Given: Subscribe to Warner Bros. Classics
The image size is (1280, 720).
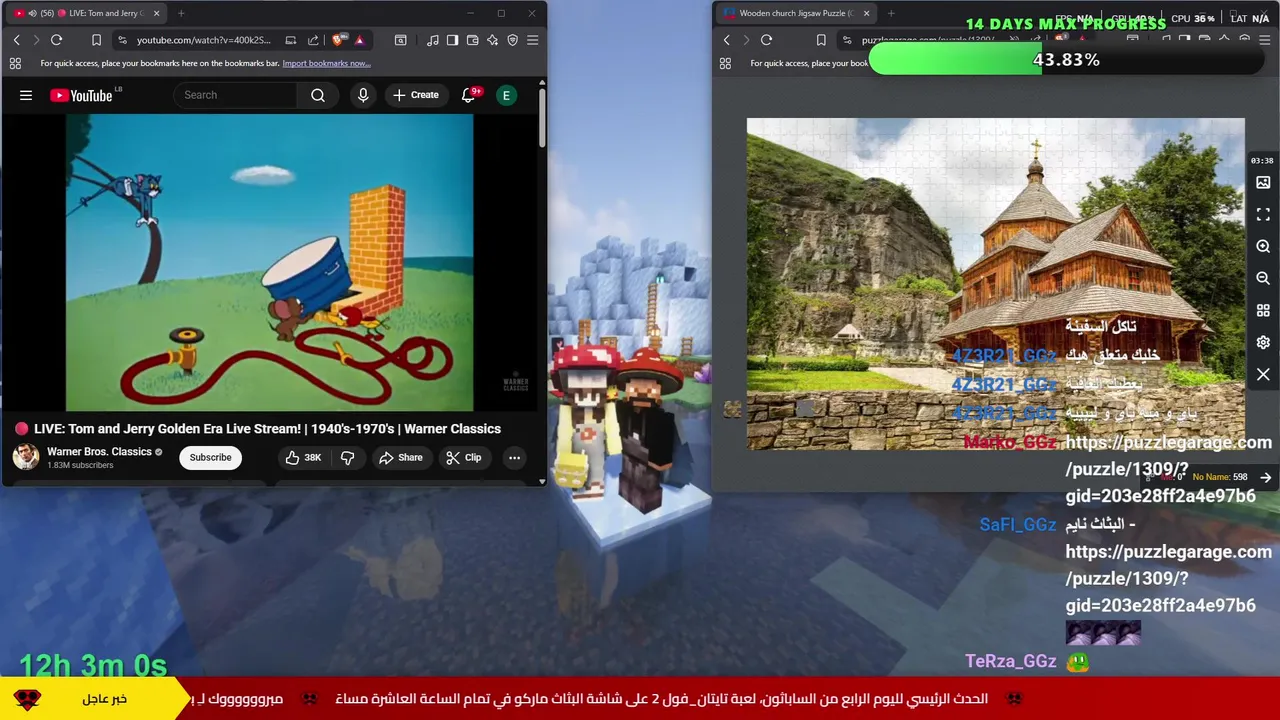Looking at the screenshot, I should click(210, 457).
